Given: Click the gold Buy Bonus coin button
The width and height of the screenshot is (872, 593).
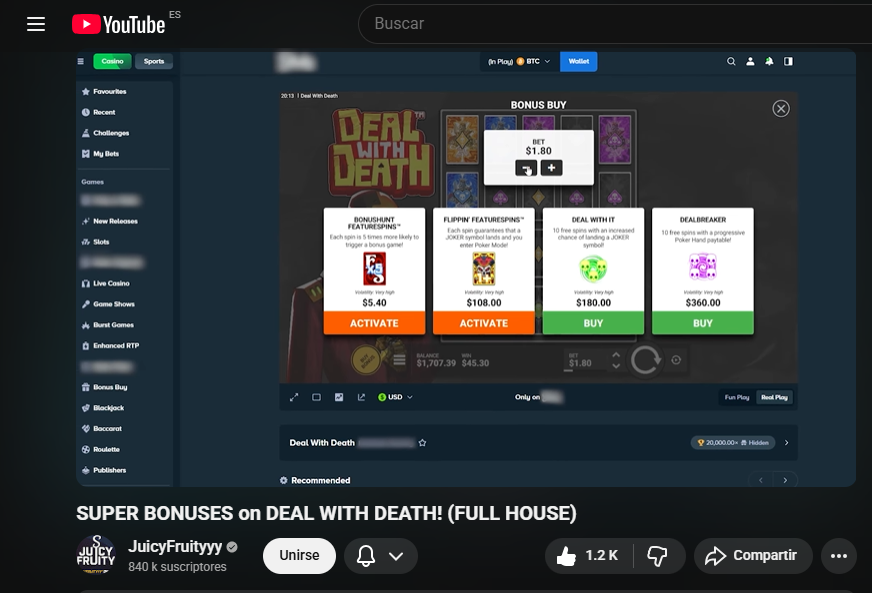Looking at the screenshot, I should point(368,360).
